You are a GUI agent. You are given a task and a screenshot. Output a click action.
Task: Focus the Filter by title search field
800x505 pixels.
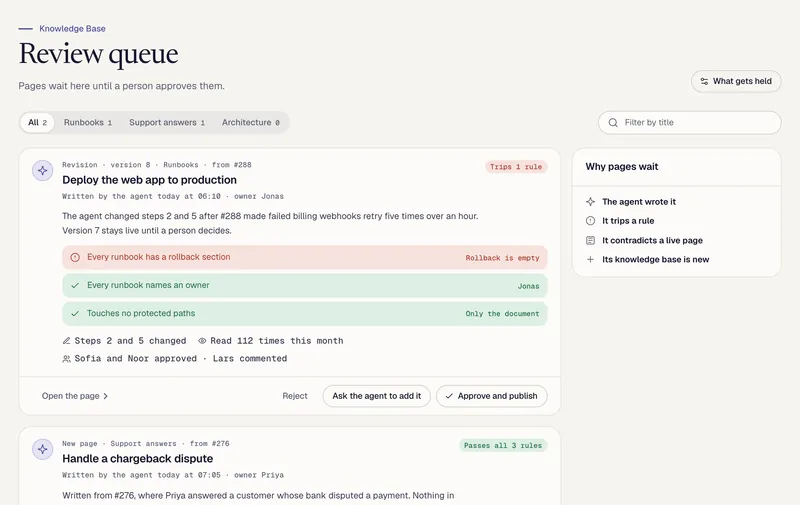[690, 122]
